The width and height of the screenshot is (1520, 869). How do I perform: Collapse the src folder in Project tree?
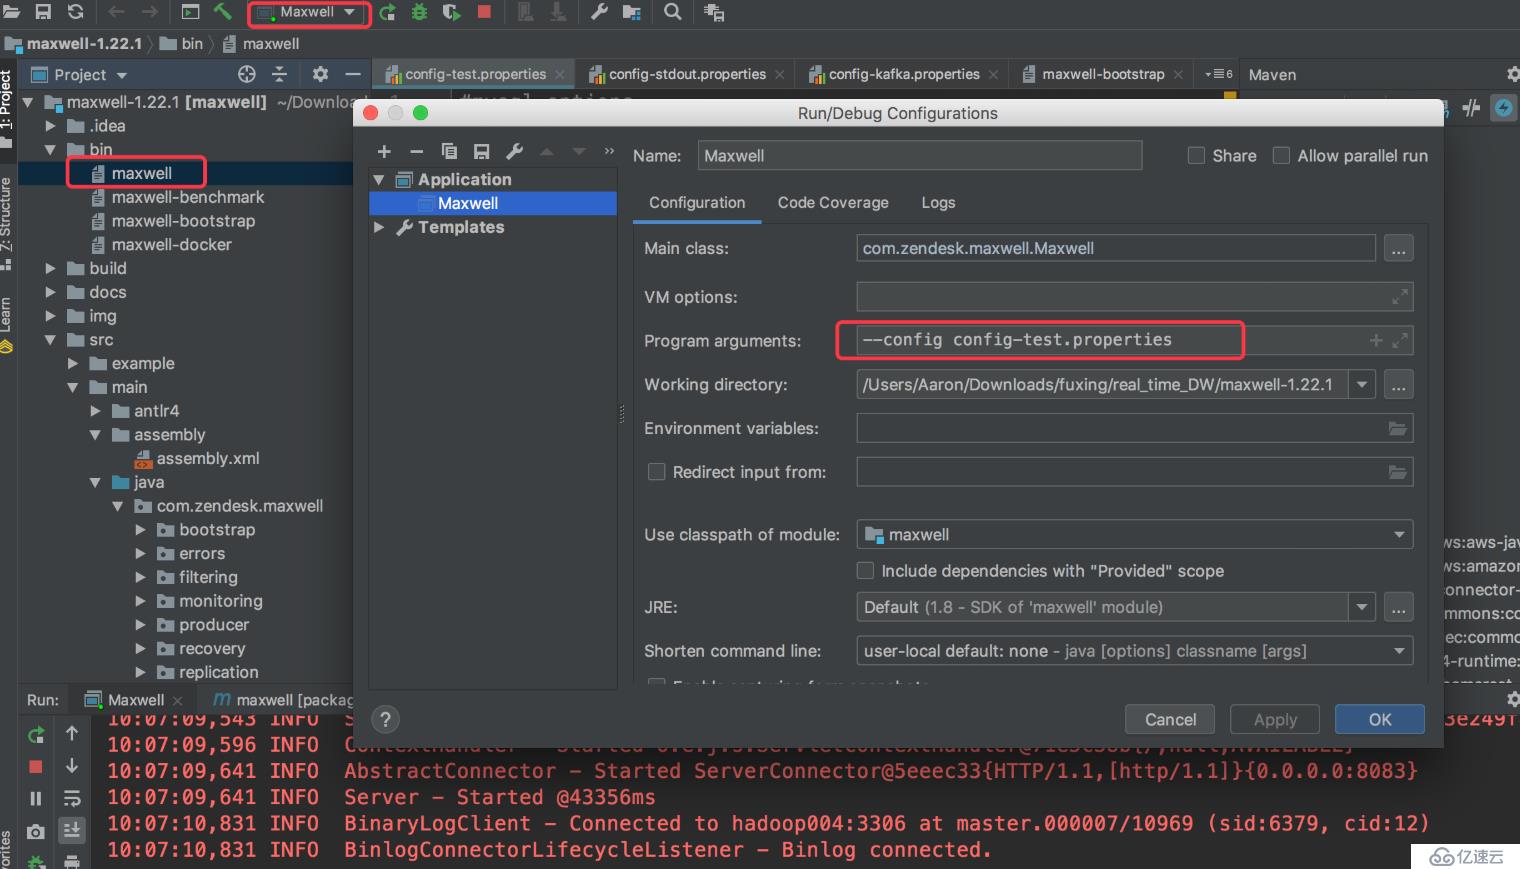(x=50, y=340)
